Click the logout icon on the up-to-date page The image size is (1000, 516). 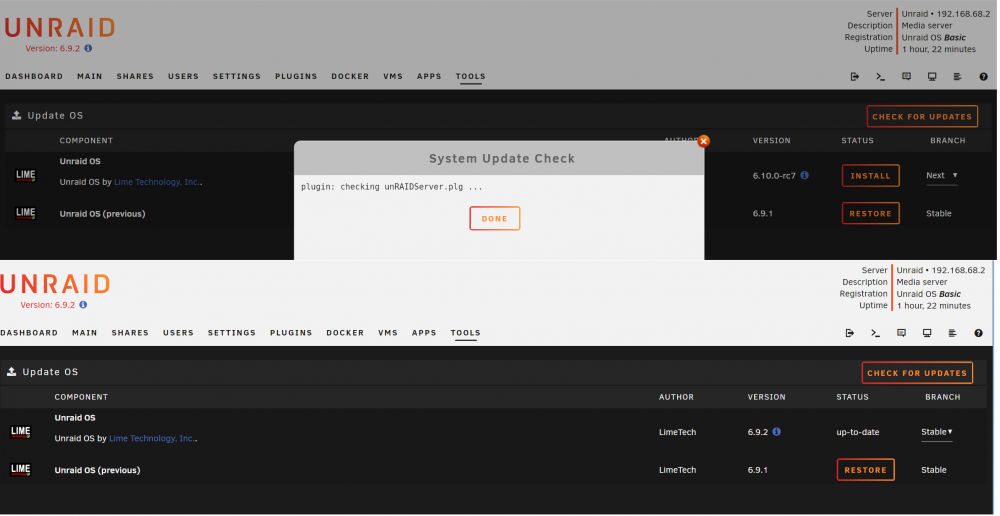[x=849, y=333]
